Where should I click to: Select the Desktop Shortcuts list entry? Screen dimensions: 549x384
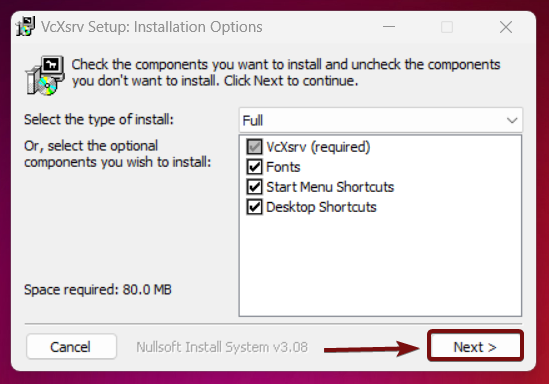pyautogui.click(x=321, y=207)
